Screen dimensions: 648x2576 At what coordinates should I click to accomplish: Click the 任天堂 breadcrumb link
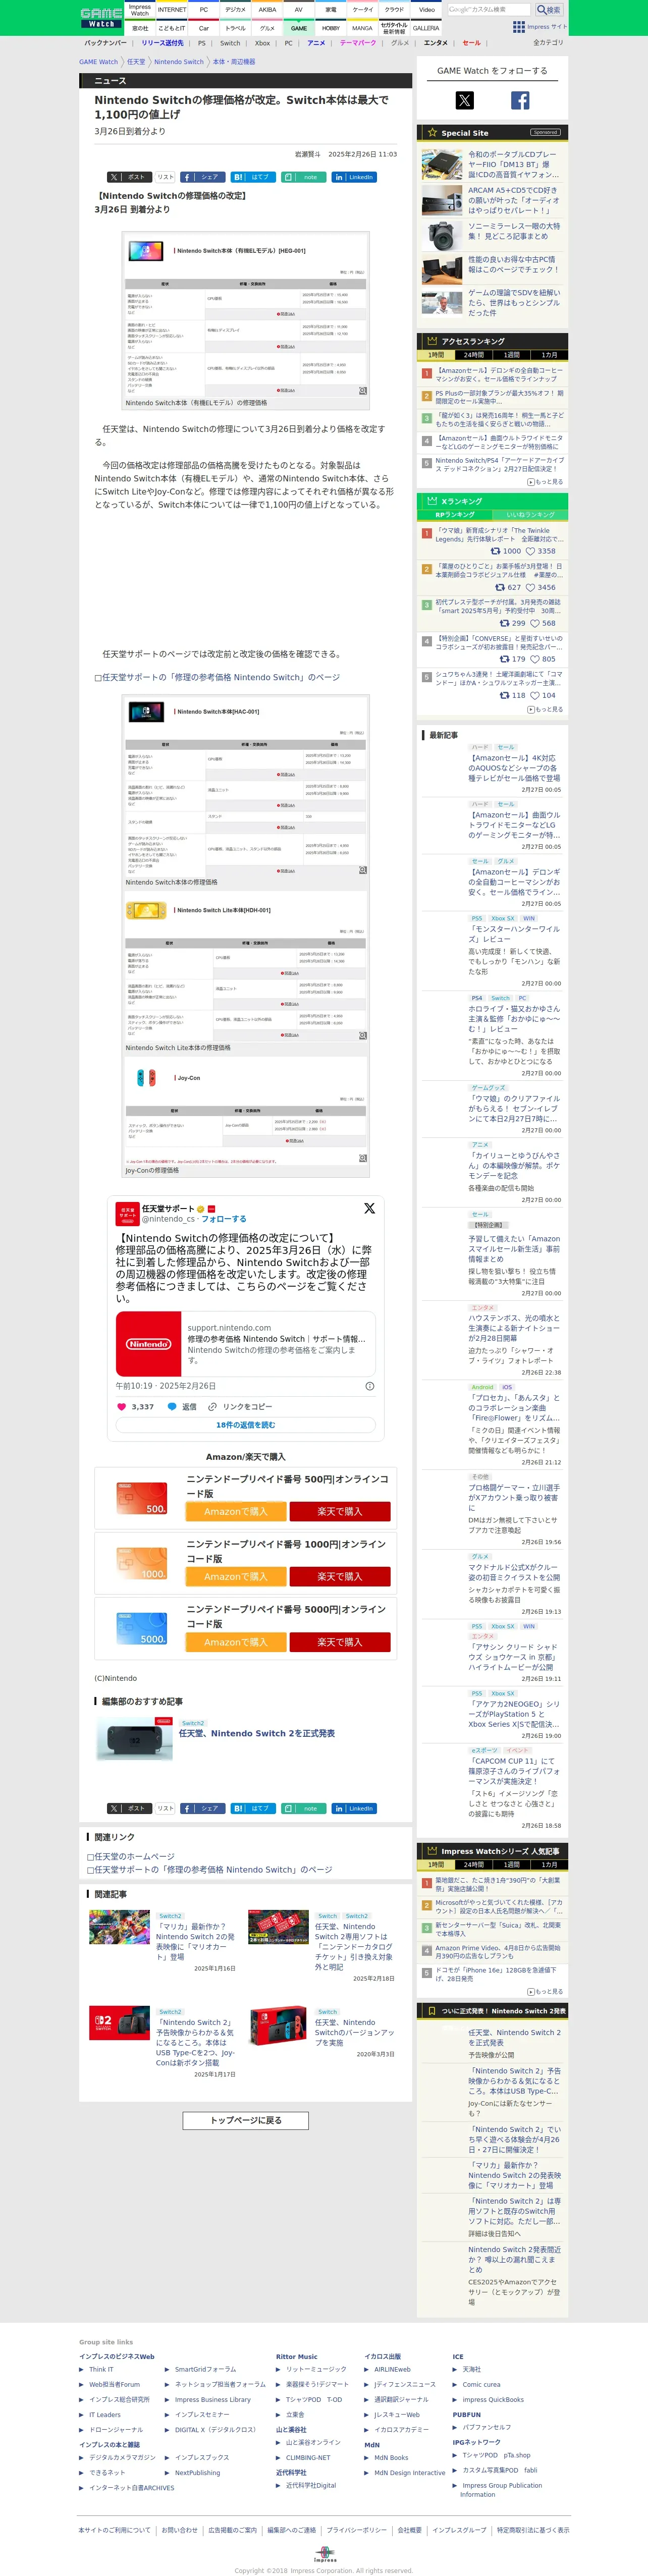click(x=136, y=62)
